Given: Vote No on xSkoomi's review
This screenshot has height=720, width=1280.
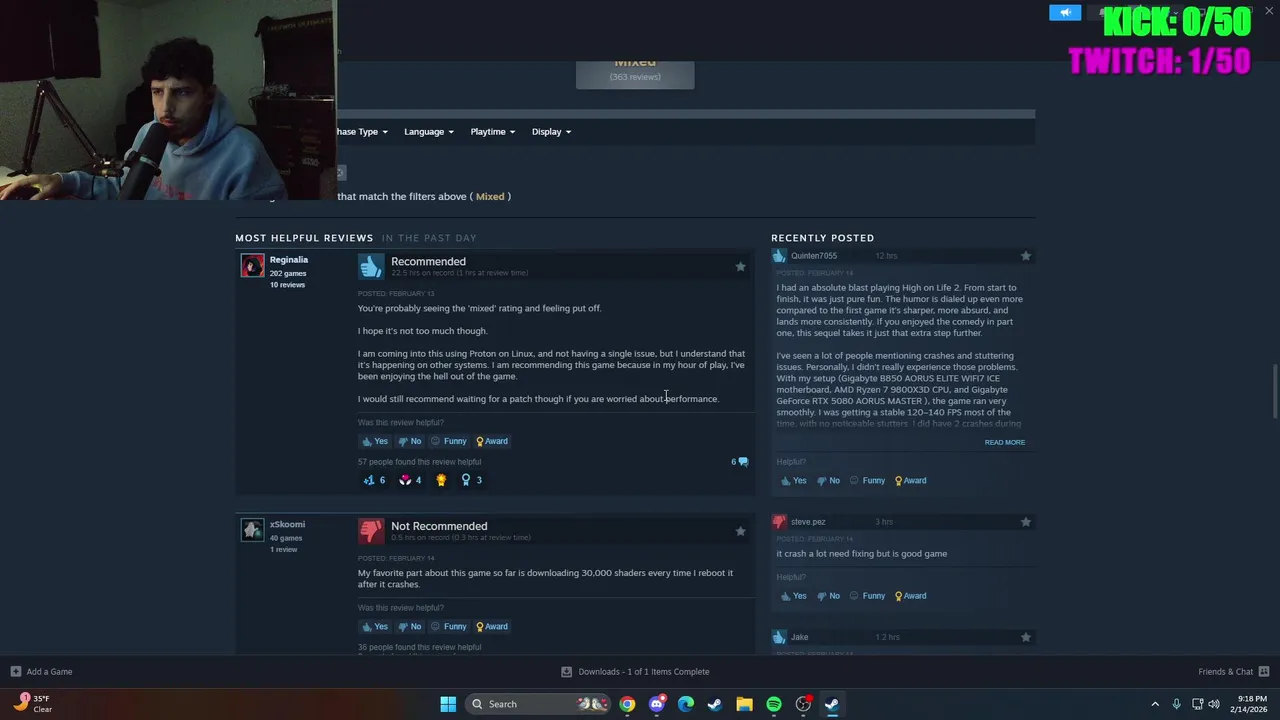Looking at the screenshot, I should 410,627.
